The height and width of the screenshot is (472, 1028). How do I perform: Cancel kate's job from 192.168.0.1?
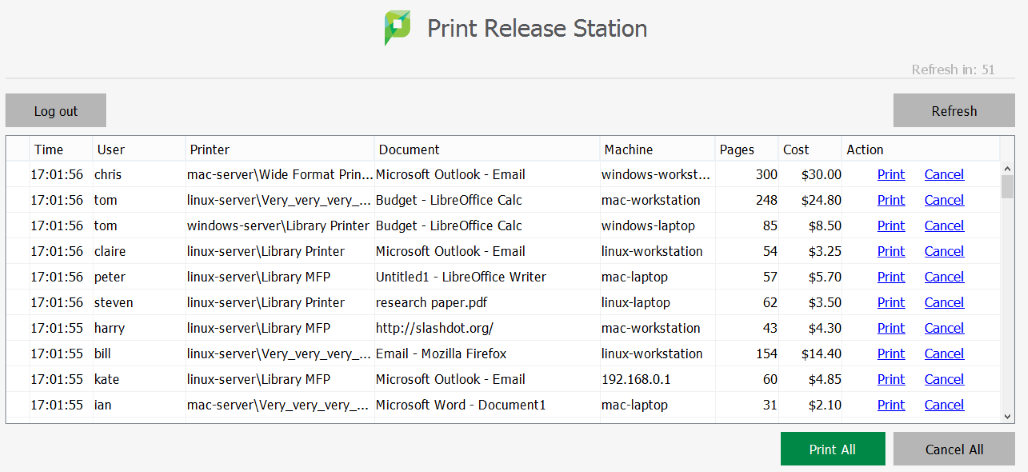tap(943, 379)
